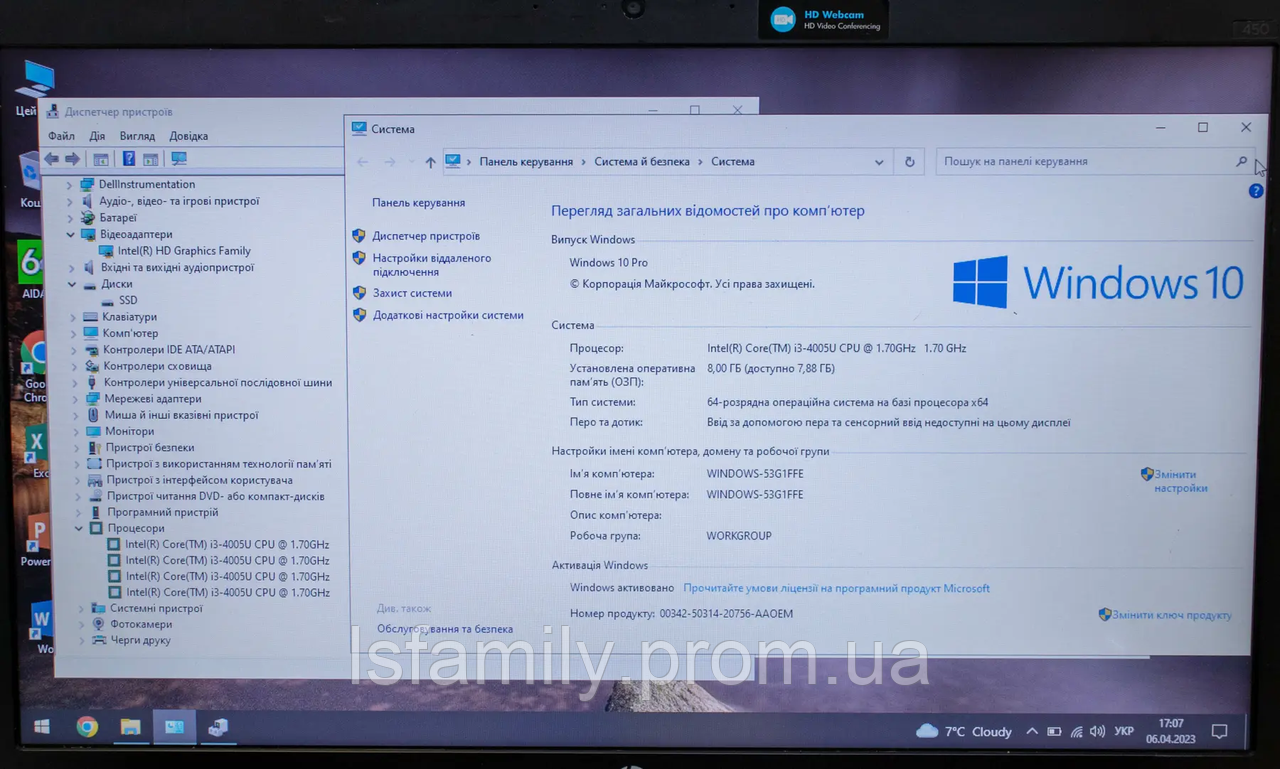Open help via the blue question mark icon
1280x769 pixels.
1256,191
